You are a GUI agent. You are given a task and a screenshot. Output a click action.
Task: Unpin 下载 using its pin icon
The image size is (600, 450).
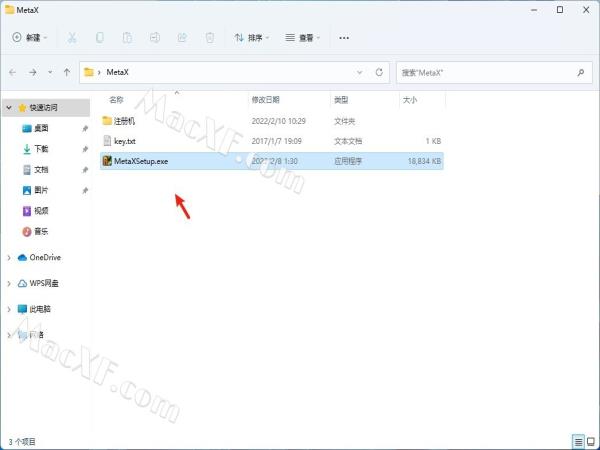[85, 149]
